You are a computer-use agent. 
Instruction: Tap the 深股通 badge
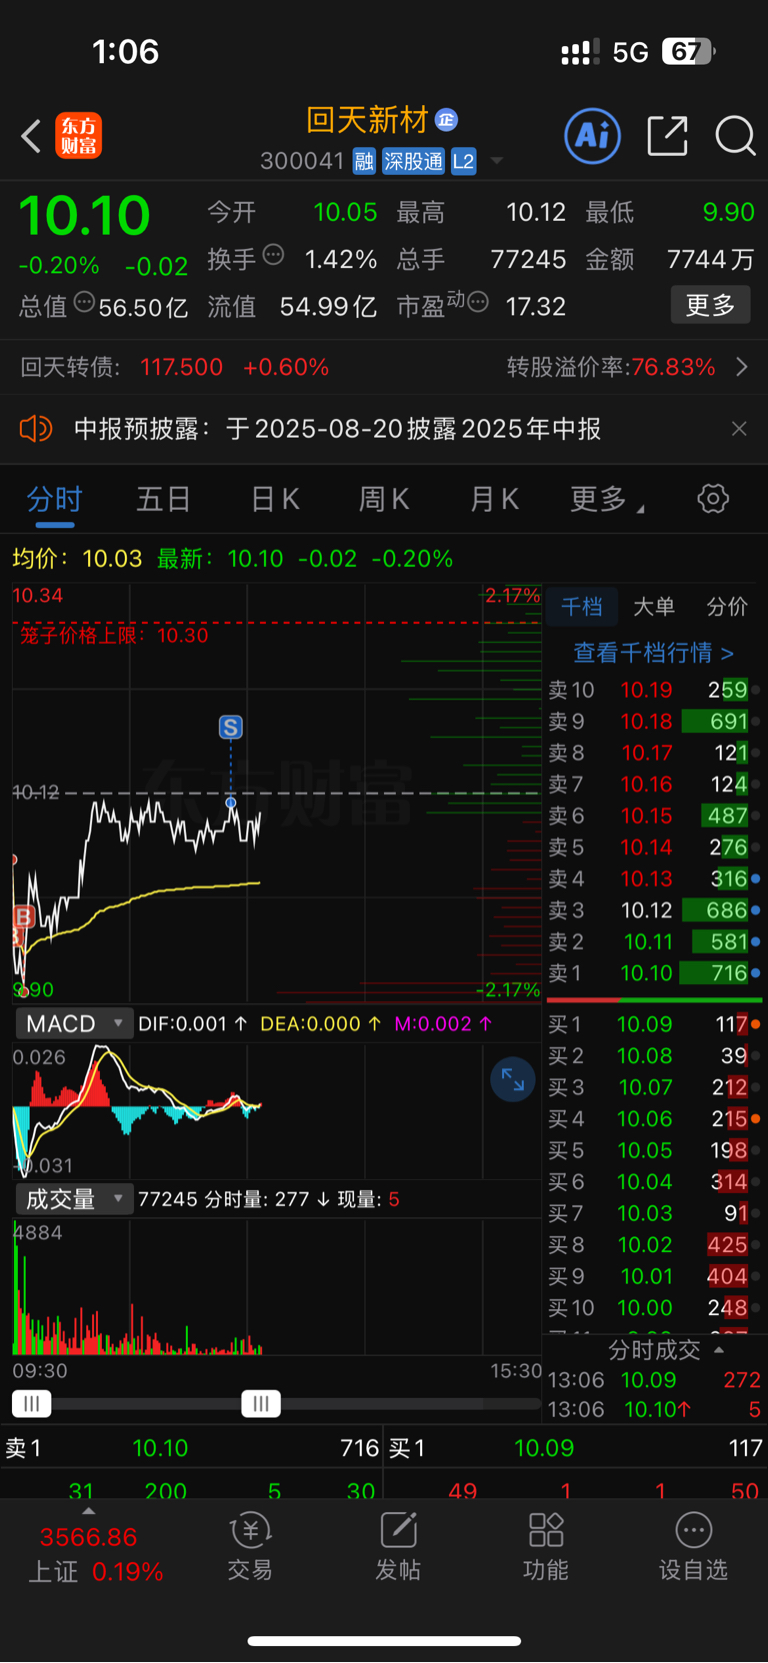tap(413, 161)
